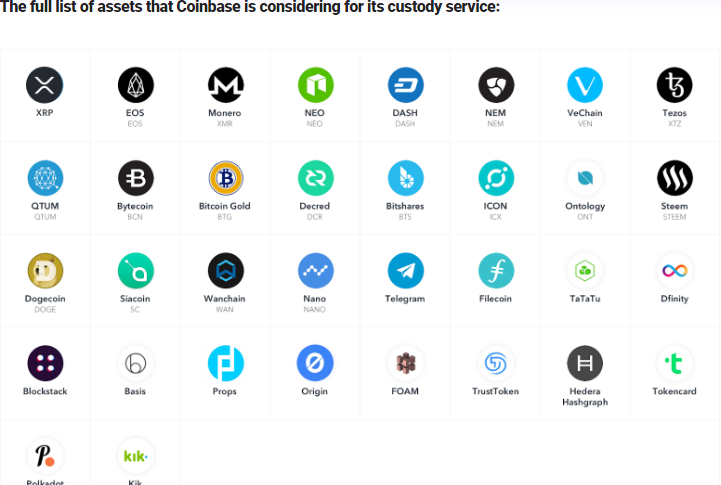The width and height of the screenshot is (721, 485).
Task: Click the Hedera Hashgraph icon
Action: click(585, 363)
